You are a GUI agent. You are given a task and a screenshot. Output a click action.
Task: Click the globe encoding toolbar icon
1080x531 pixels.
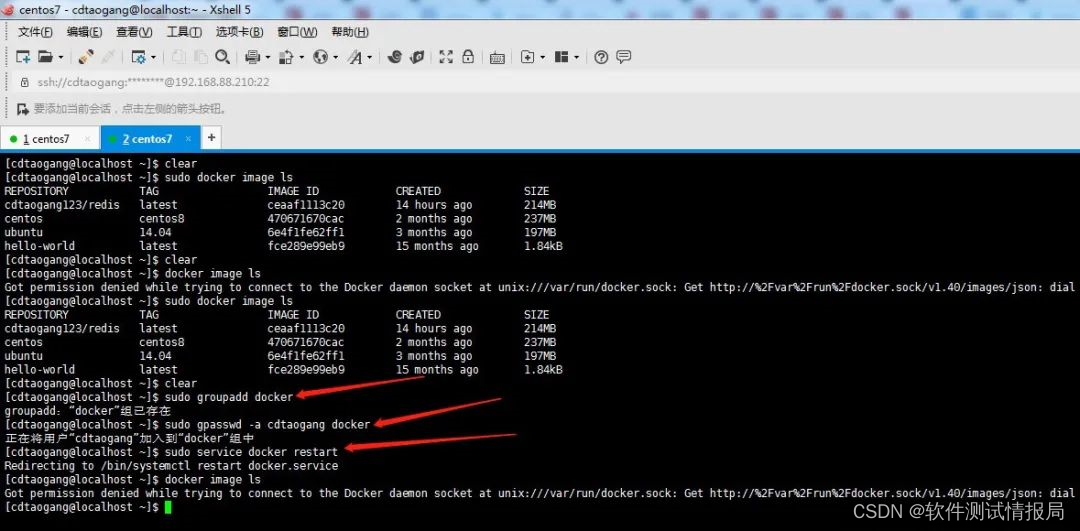[x=320, y=57]
